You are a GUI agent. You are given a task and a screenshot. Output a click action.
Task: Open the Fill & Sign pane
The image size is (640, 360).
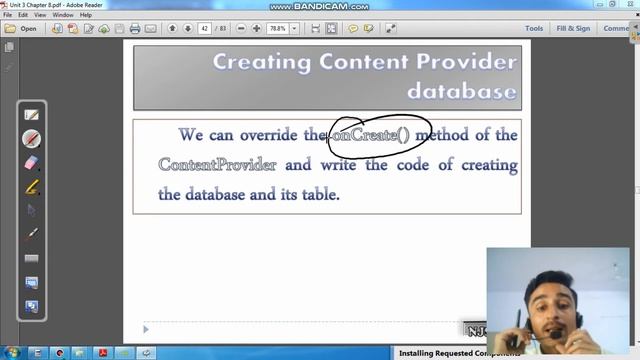tap(573, 28)
